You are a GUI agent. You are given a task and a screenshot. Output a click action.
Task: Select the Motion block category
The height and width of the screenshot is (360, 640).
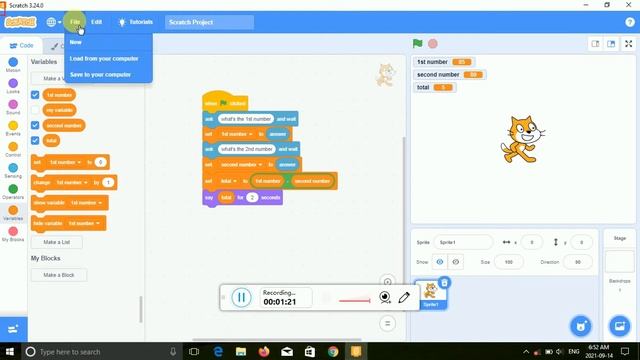click(13, 65)
